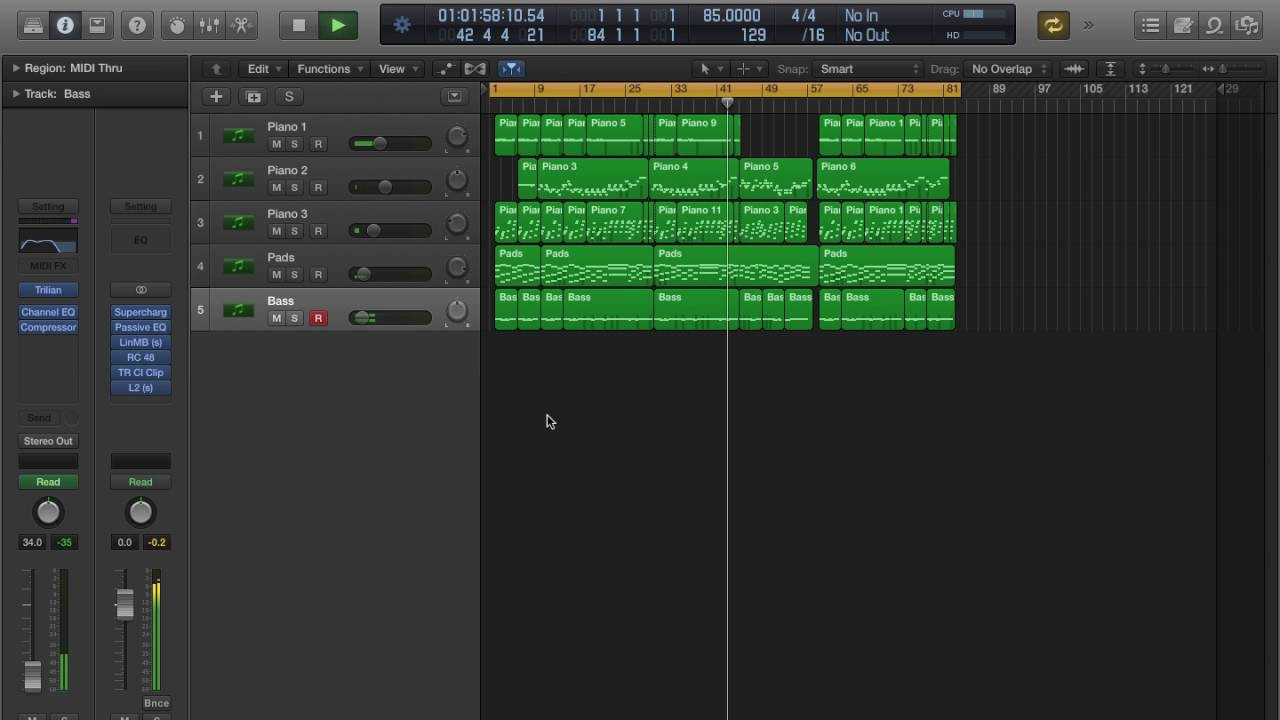This screenshot has height=720, width=1280.
Task: Click the Stereo Out output slot
Action: [x=48, y=441]
